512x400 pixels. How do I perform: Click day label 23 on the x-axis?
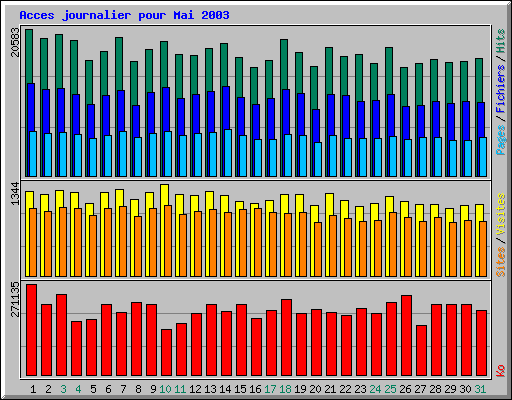(360, 389)
